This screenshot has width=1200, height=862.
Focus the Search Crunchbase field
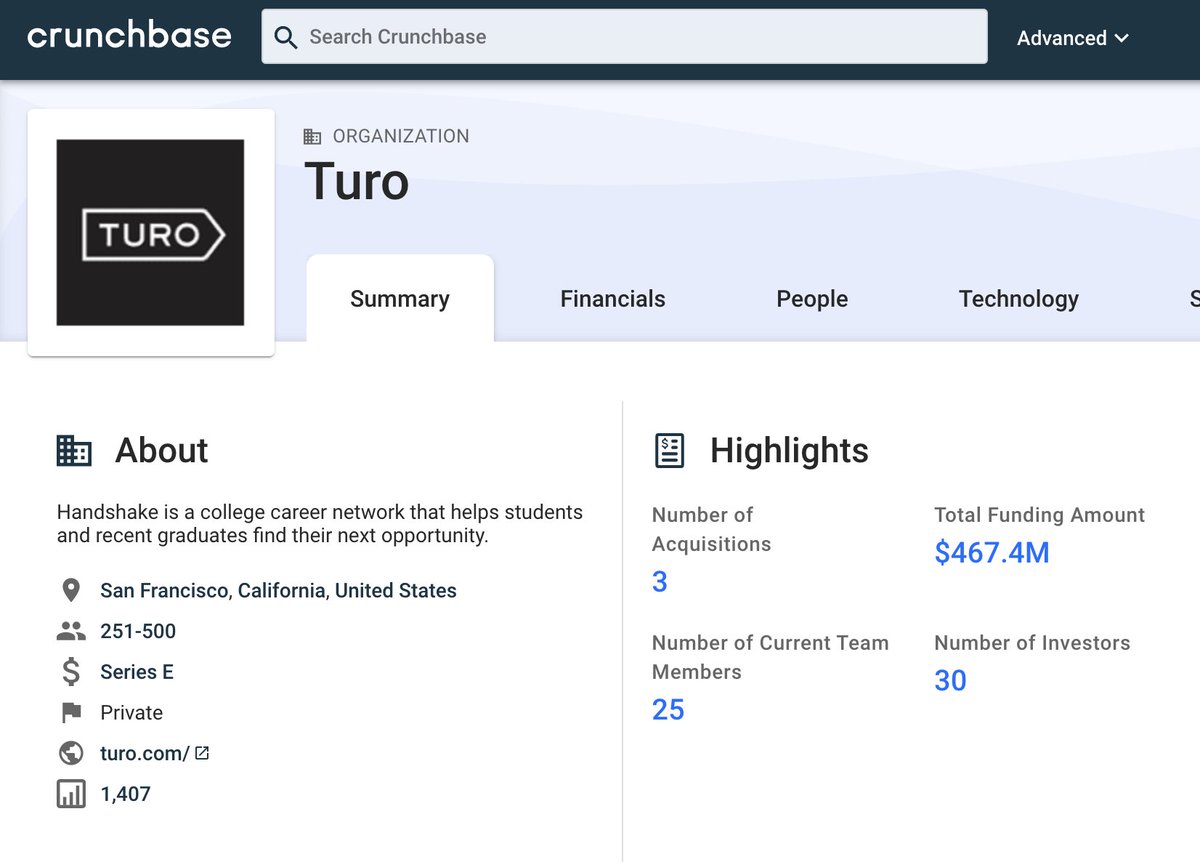624,37
